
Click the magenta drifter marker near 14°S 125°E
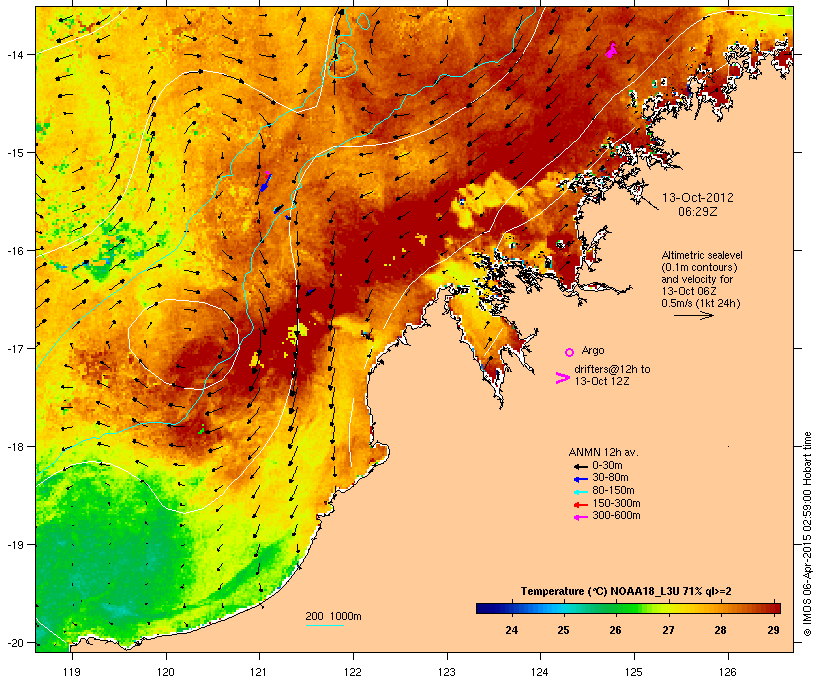[x=611, y=51]
